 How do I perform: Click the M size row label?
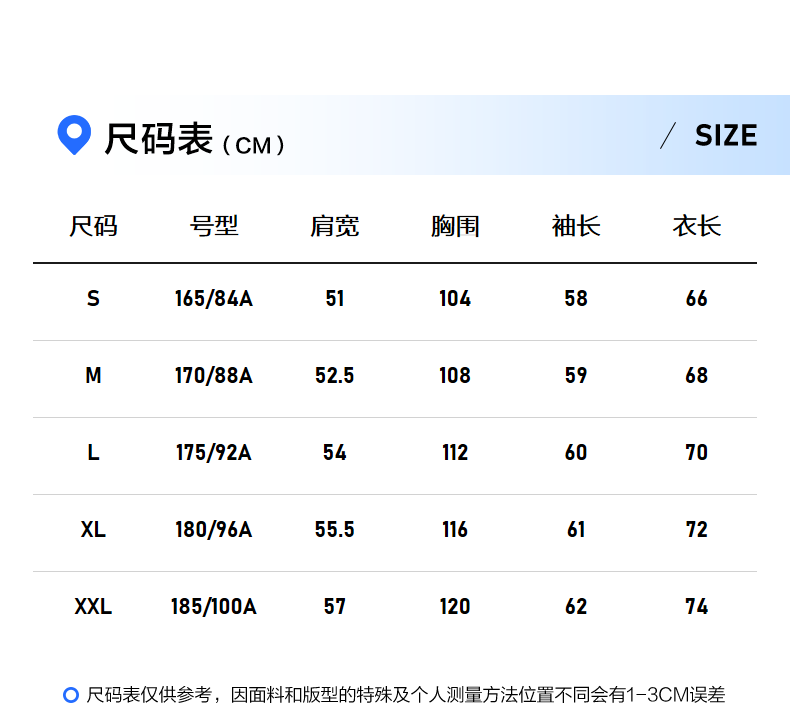pyautogui.click(x=93, y=375)
